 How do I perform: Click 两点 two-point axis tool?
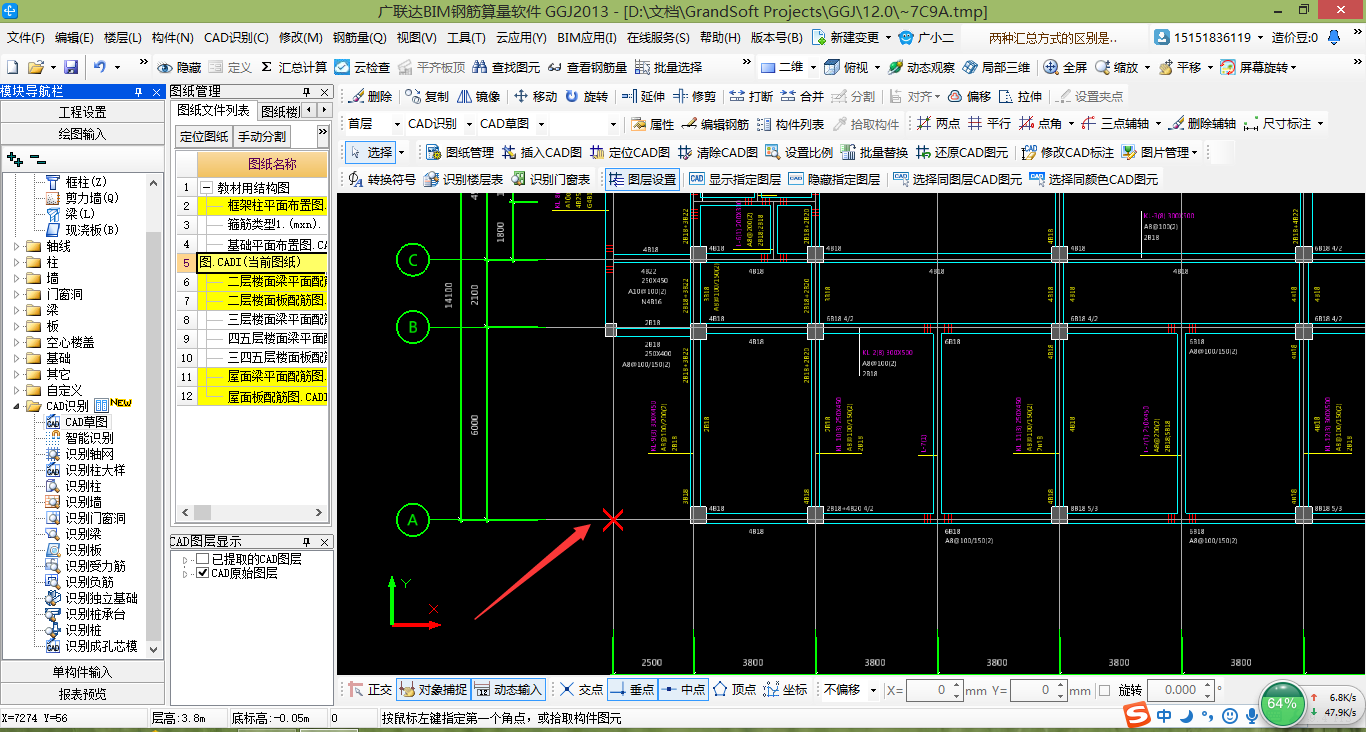point(937,124)
